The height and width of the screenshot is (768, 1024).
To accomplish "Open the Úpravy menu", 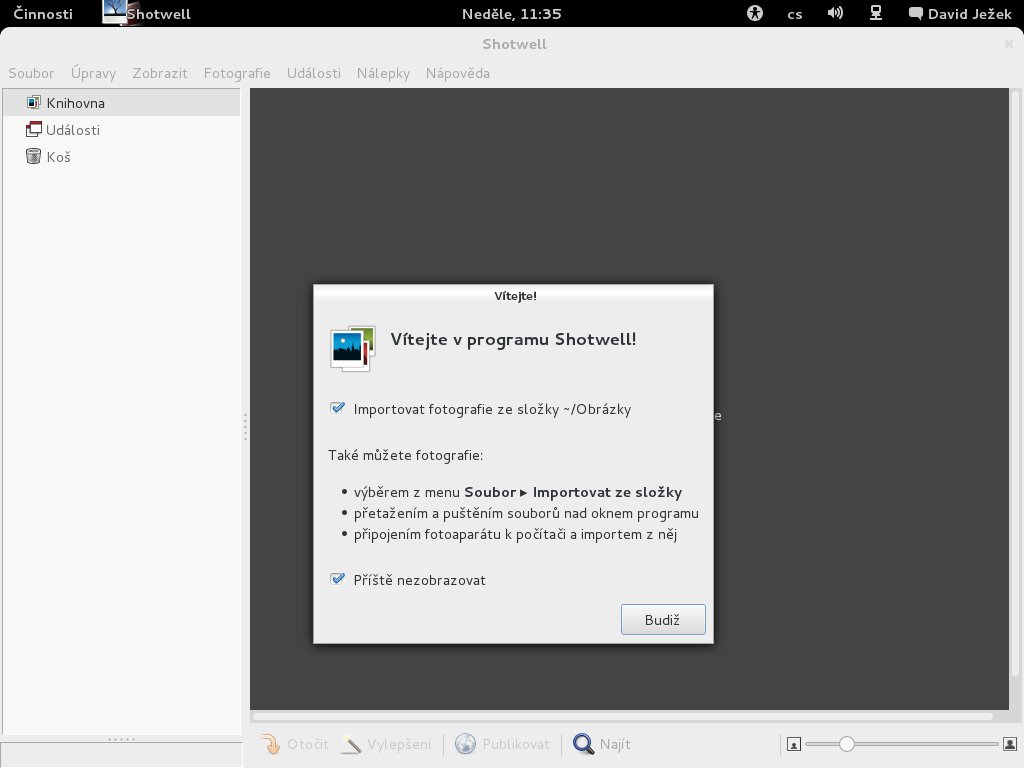I will click(x=93, y=73).
